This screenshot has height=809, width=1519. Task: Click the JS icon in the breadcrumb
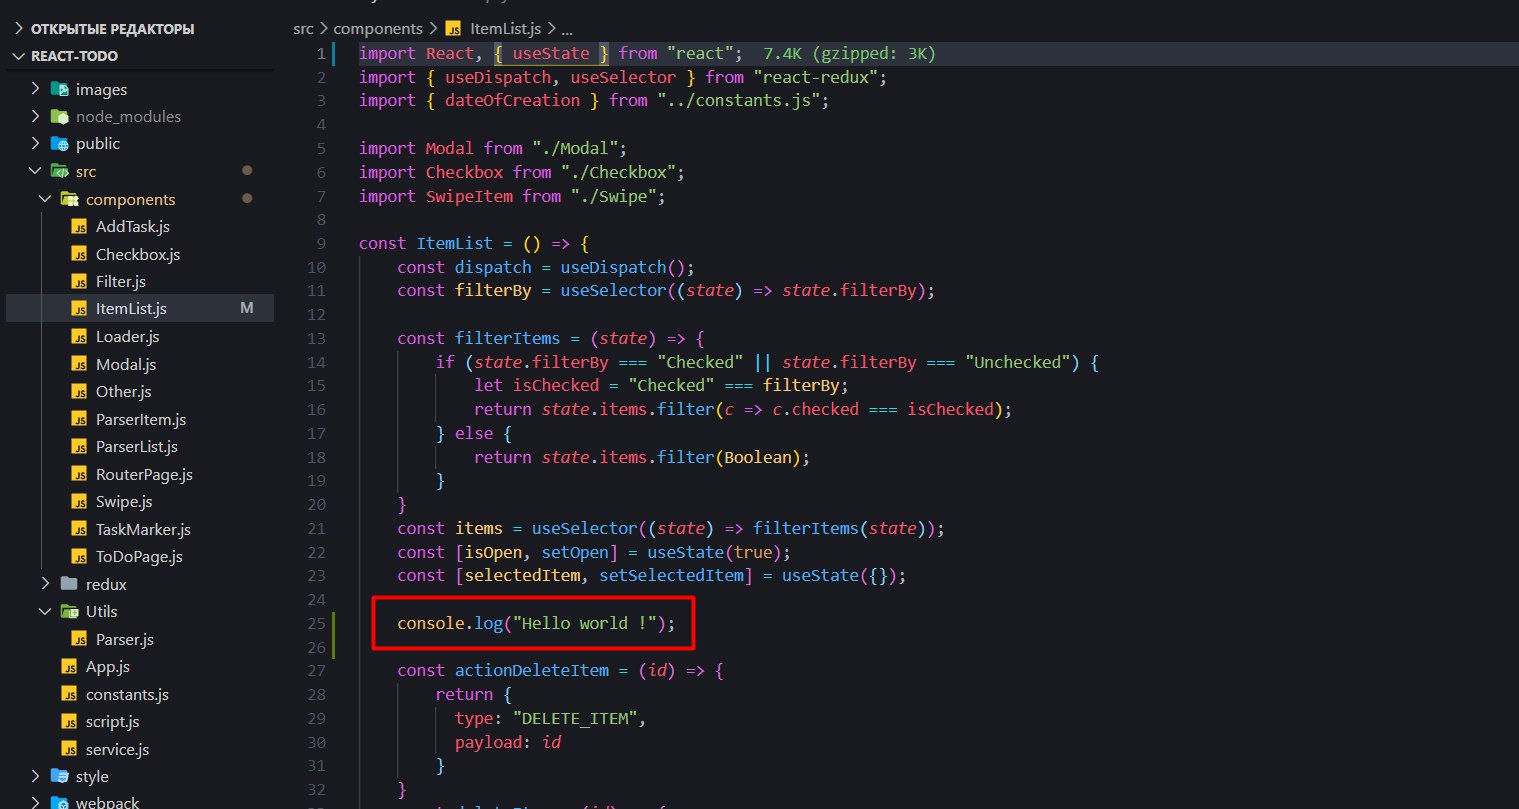[453, 29]
